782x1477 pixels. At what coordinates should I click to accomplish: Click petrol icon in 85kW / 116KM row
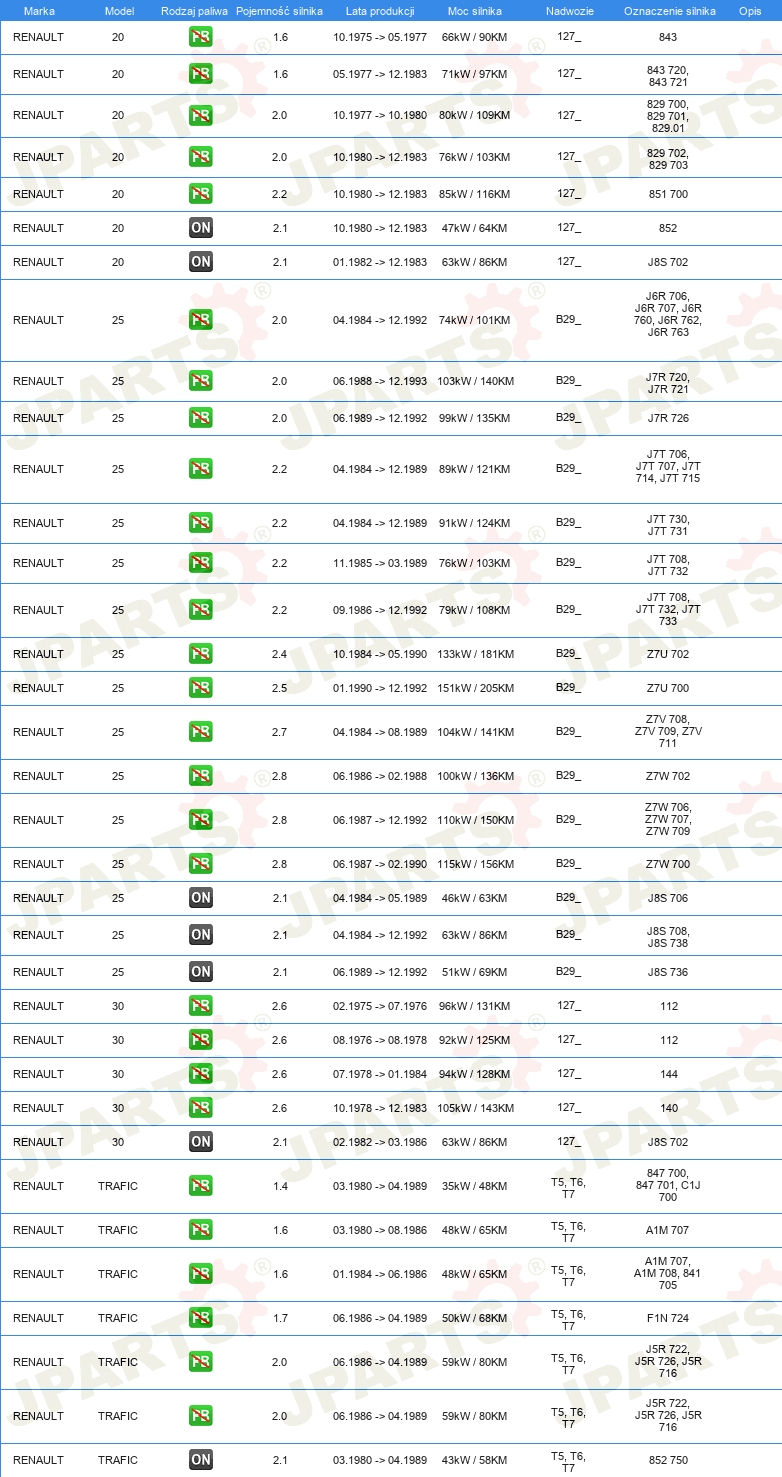click(200, 195)
